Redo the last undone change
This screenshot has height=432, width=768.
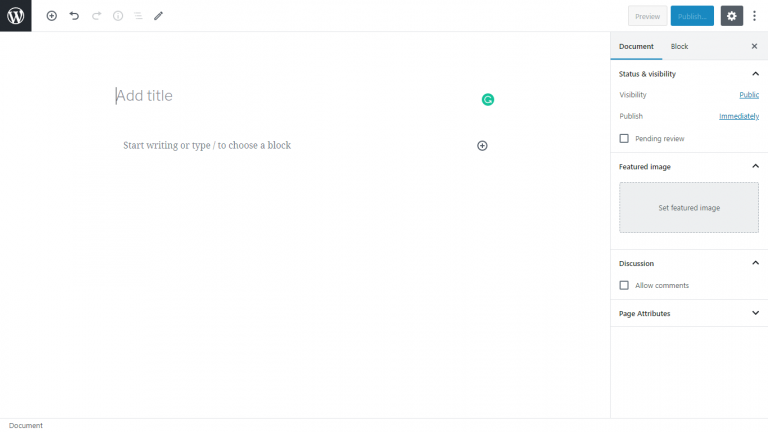tap(96, 16)
